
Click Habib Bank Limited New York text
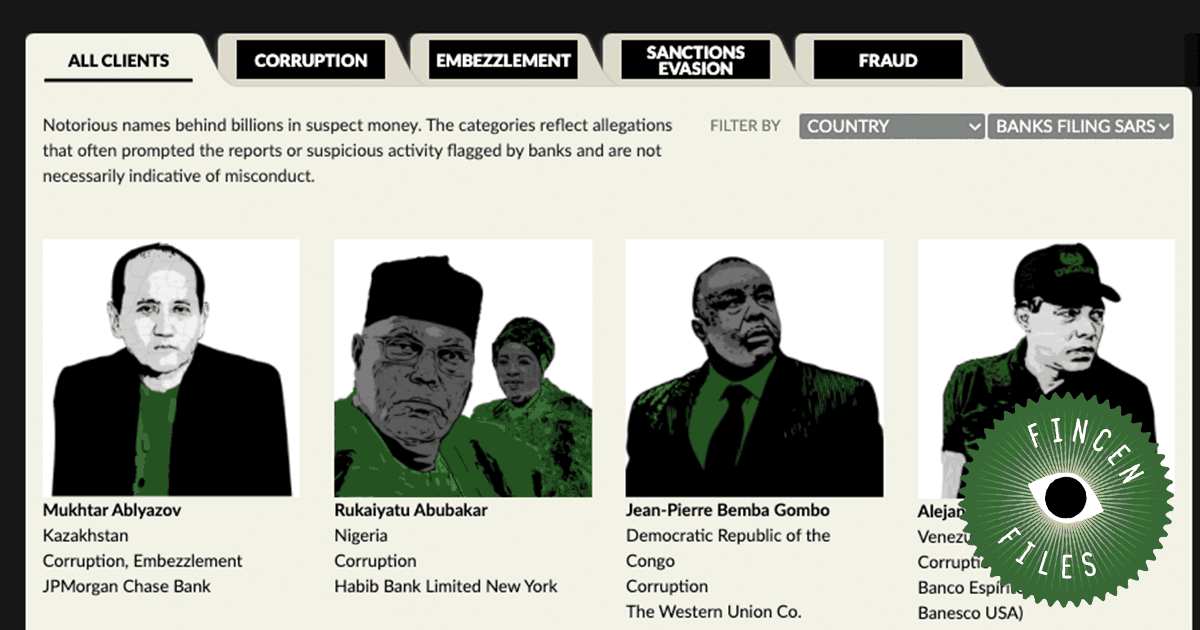coord(446,586)
